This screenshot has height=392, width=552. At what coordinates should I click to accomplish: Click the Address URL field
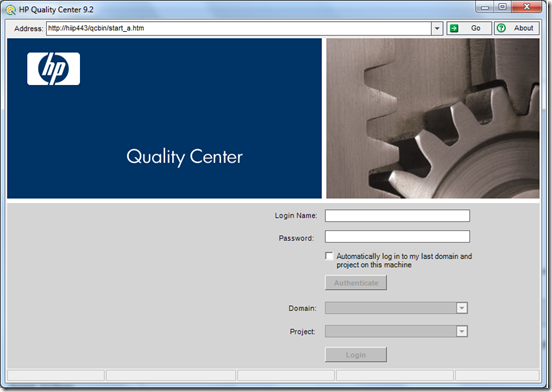pos(239,28)
